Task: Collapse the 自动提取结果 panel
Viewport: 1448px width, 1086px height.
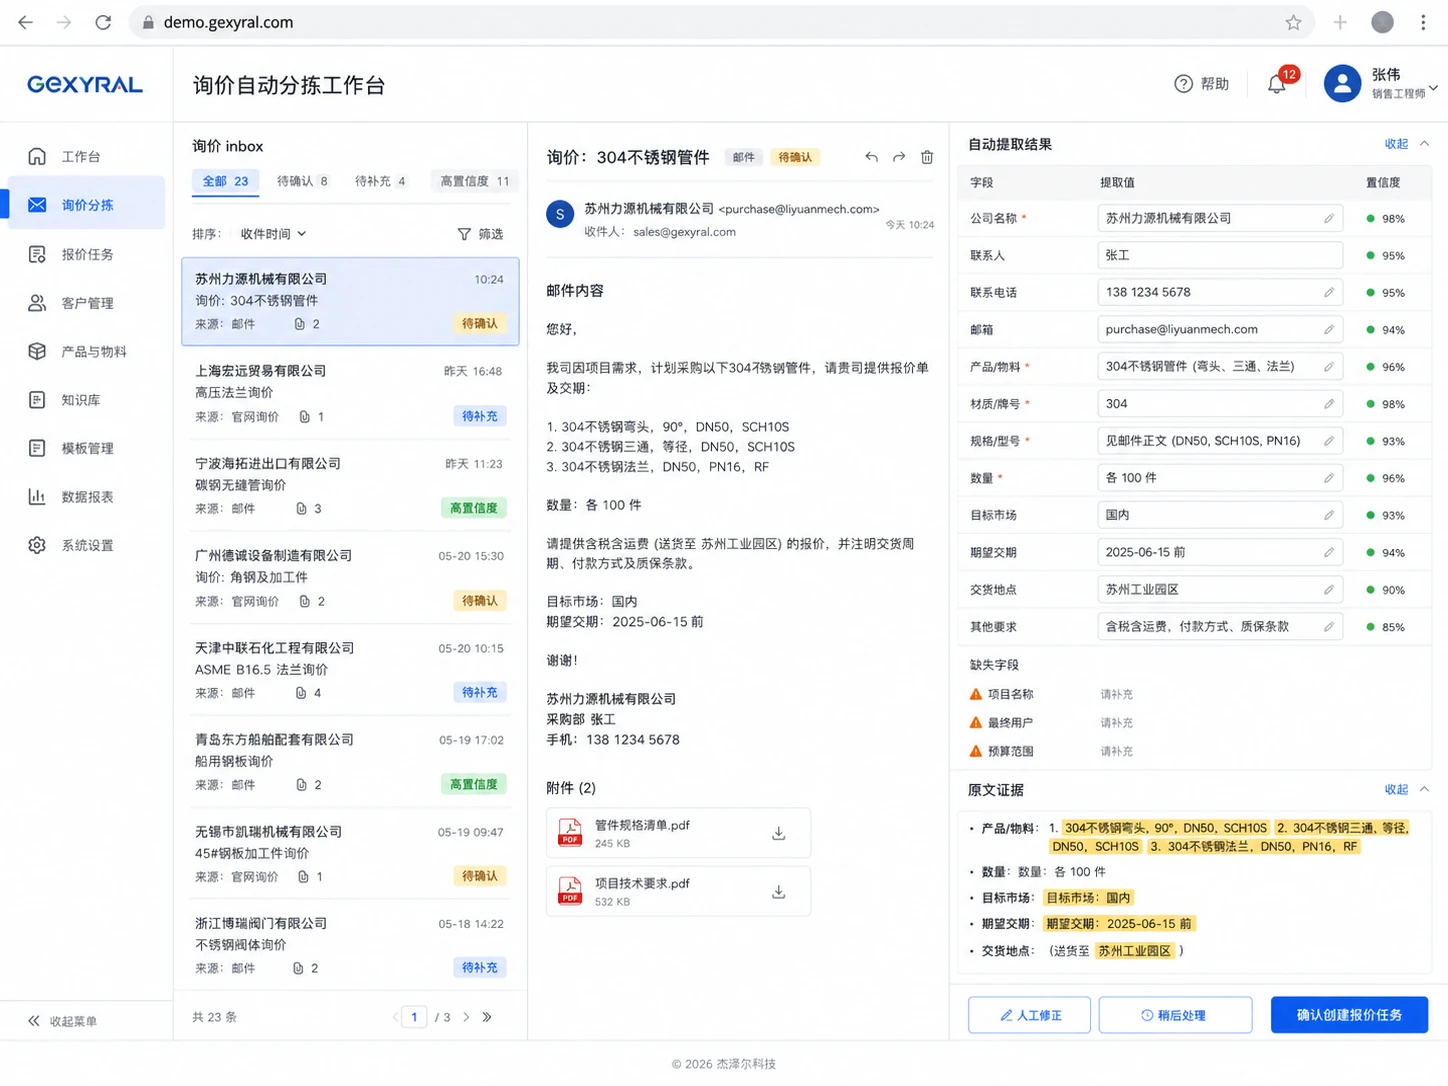Action: pos(1406,144)
